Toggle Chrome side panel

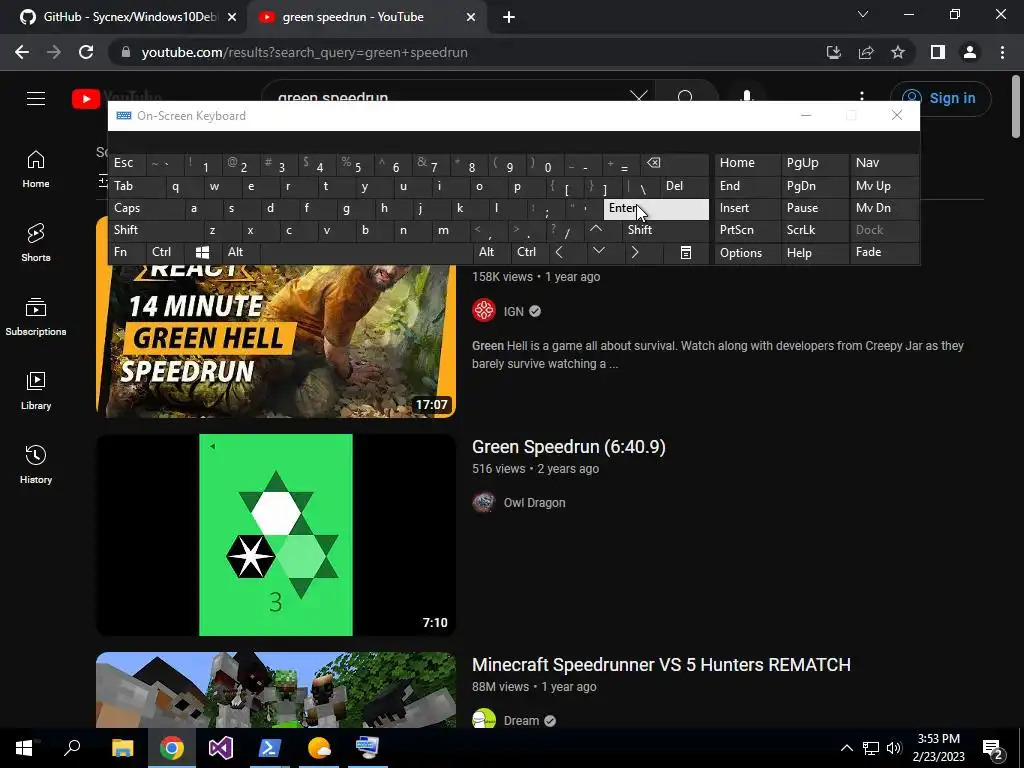(938, 52)
